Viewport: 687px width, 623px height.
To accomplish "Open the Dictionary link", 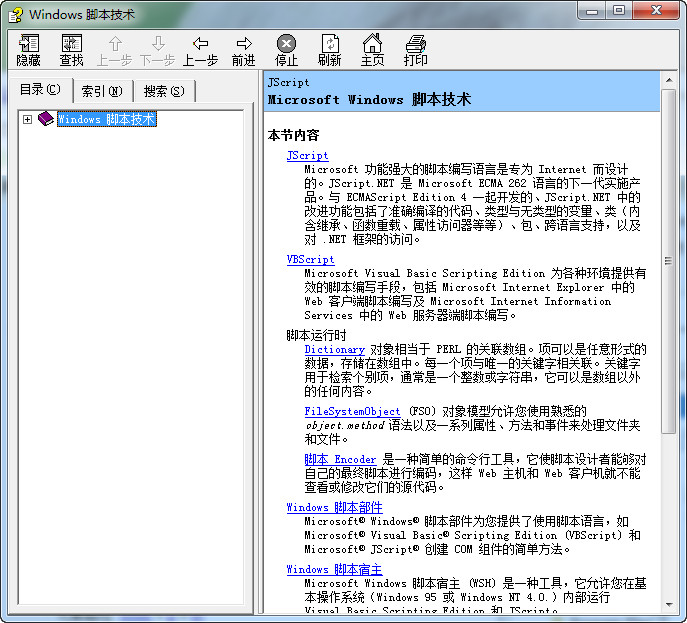I will [334, 349].
